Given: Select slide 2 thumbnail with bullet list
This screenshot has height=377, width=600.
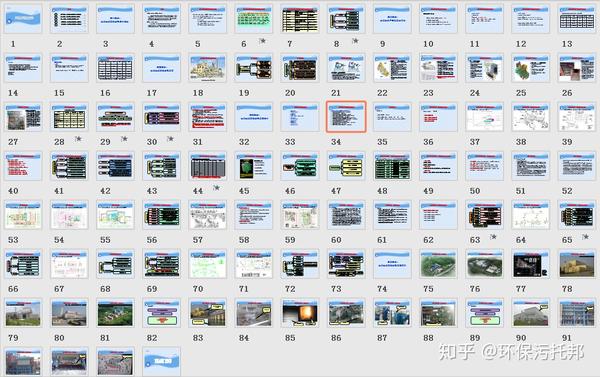Looking at the screenshot, I should click(x=69, y=19).
